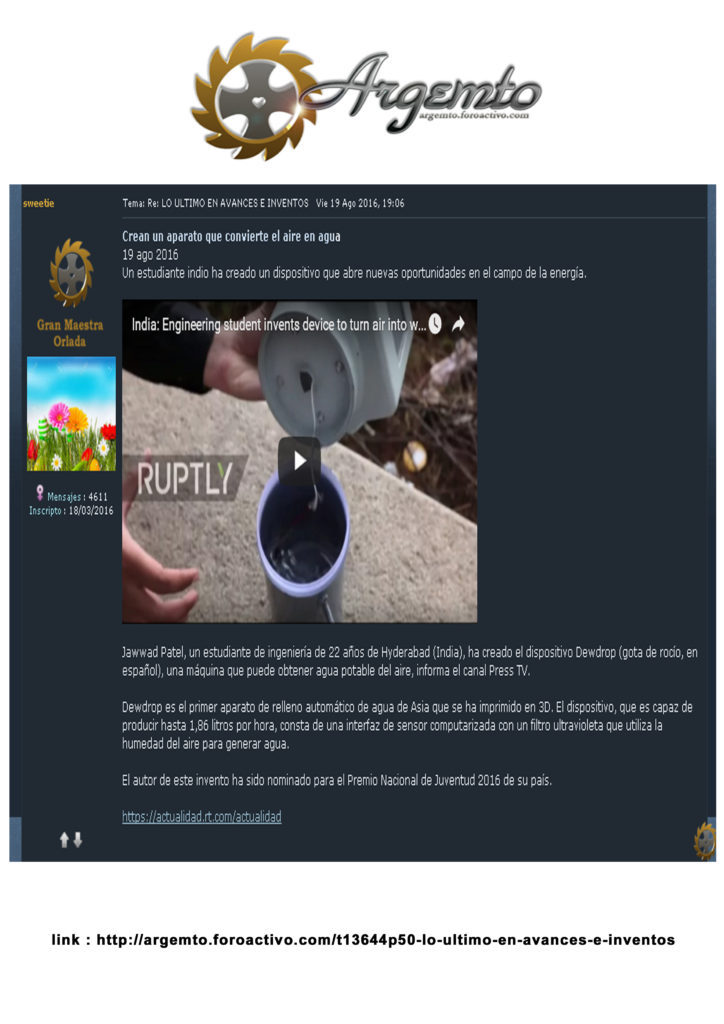Open the video title link text

click(x=279, y=325)
